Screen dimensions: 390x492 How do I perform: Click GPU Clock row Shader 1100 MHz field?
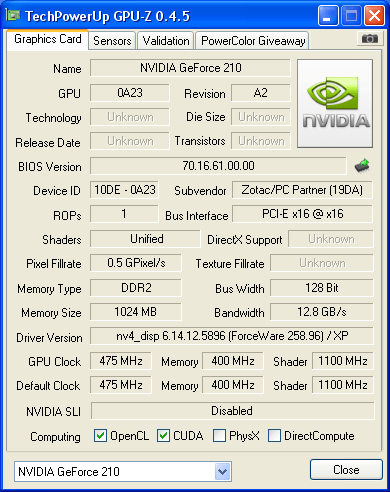[x=343, y=361]
